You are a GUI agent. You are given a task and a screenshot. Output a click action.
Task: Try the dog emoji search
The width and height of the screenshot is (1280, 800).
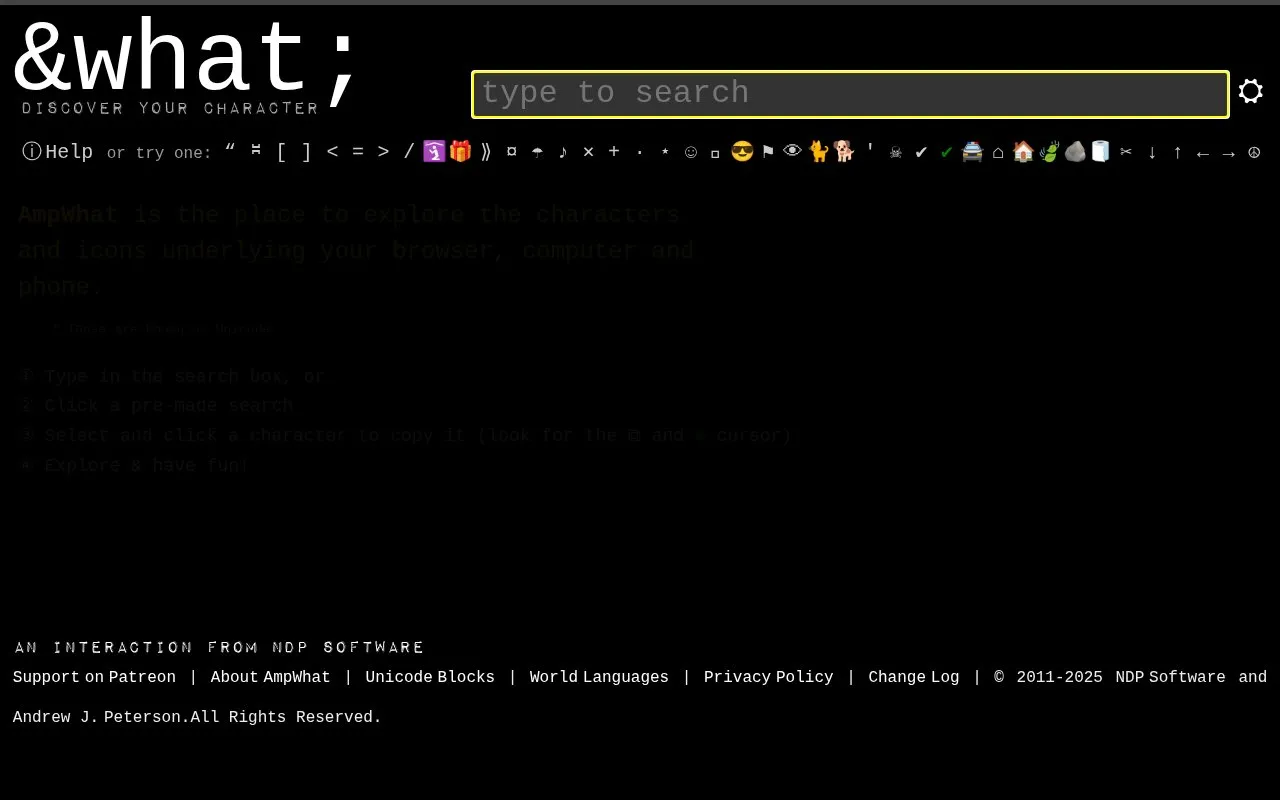[x=845, y=152]
